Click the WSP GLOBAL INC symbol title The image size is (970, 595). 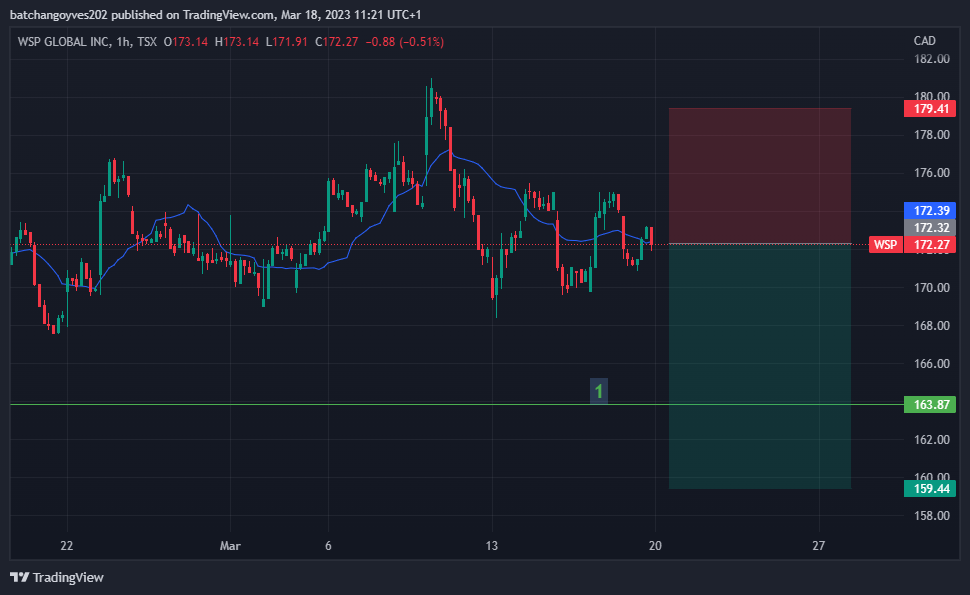point(64,42)
